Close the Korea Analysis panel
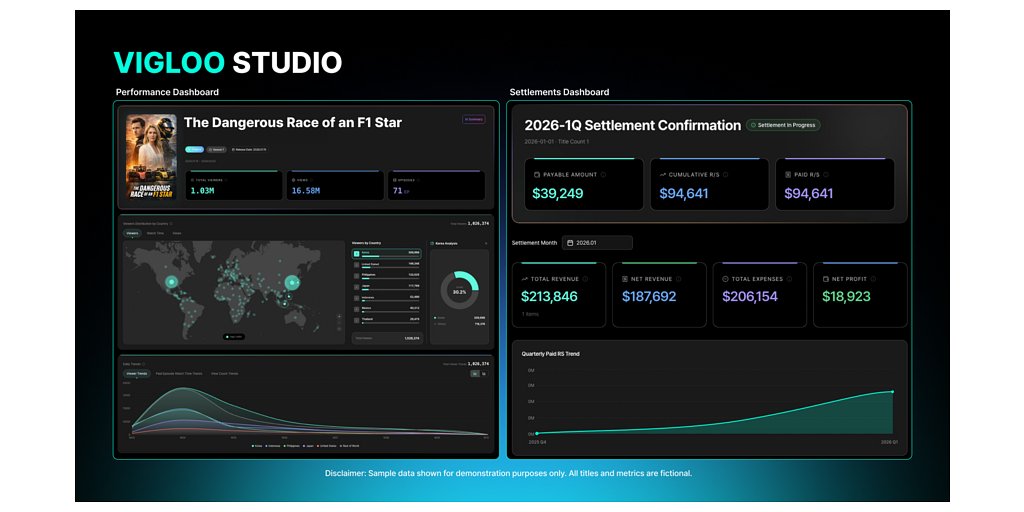The height and width of the screenshot is (512, 1024). pos(486,244)
